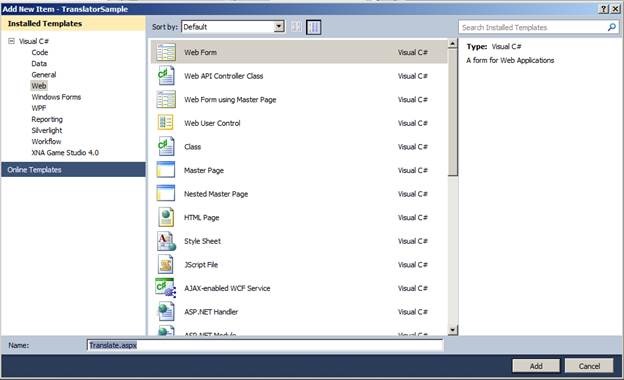Image resolution: width=624 pixels, height=380 pixels.
Task: Select the HTML Page template label
Action: pos(201,217)
